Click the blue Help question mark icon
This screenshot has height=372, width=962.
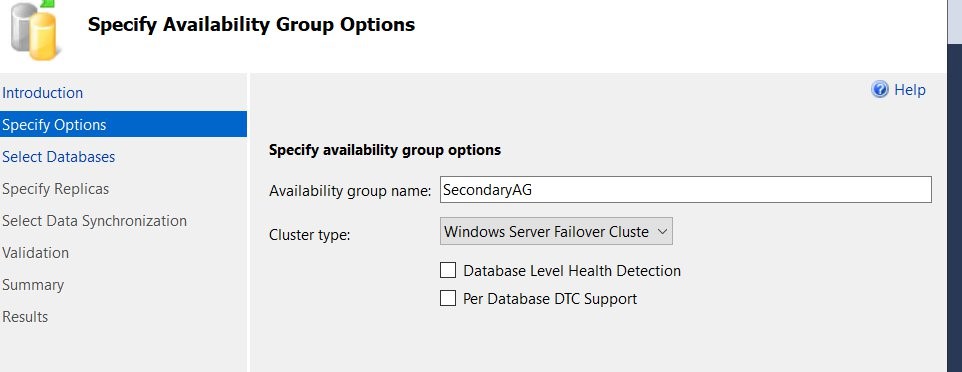pos(880,90)
